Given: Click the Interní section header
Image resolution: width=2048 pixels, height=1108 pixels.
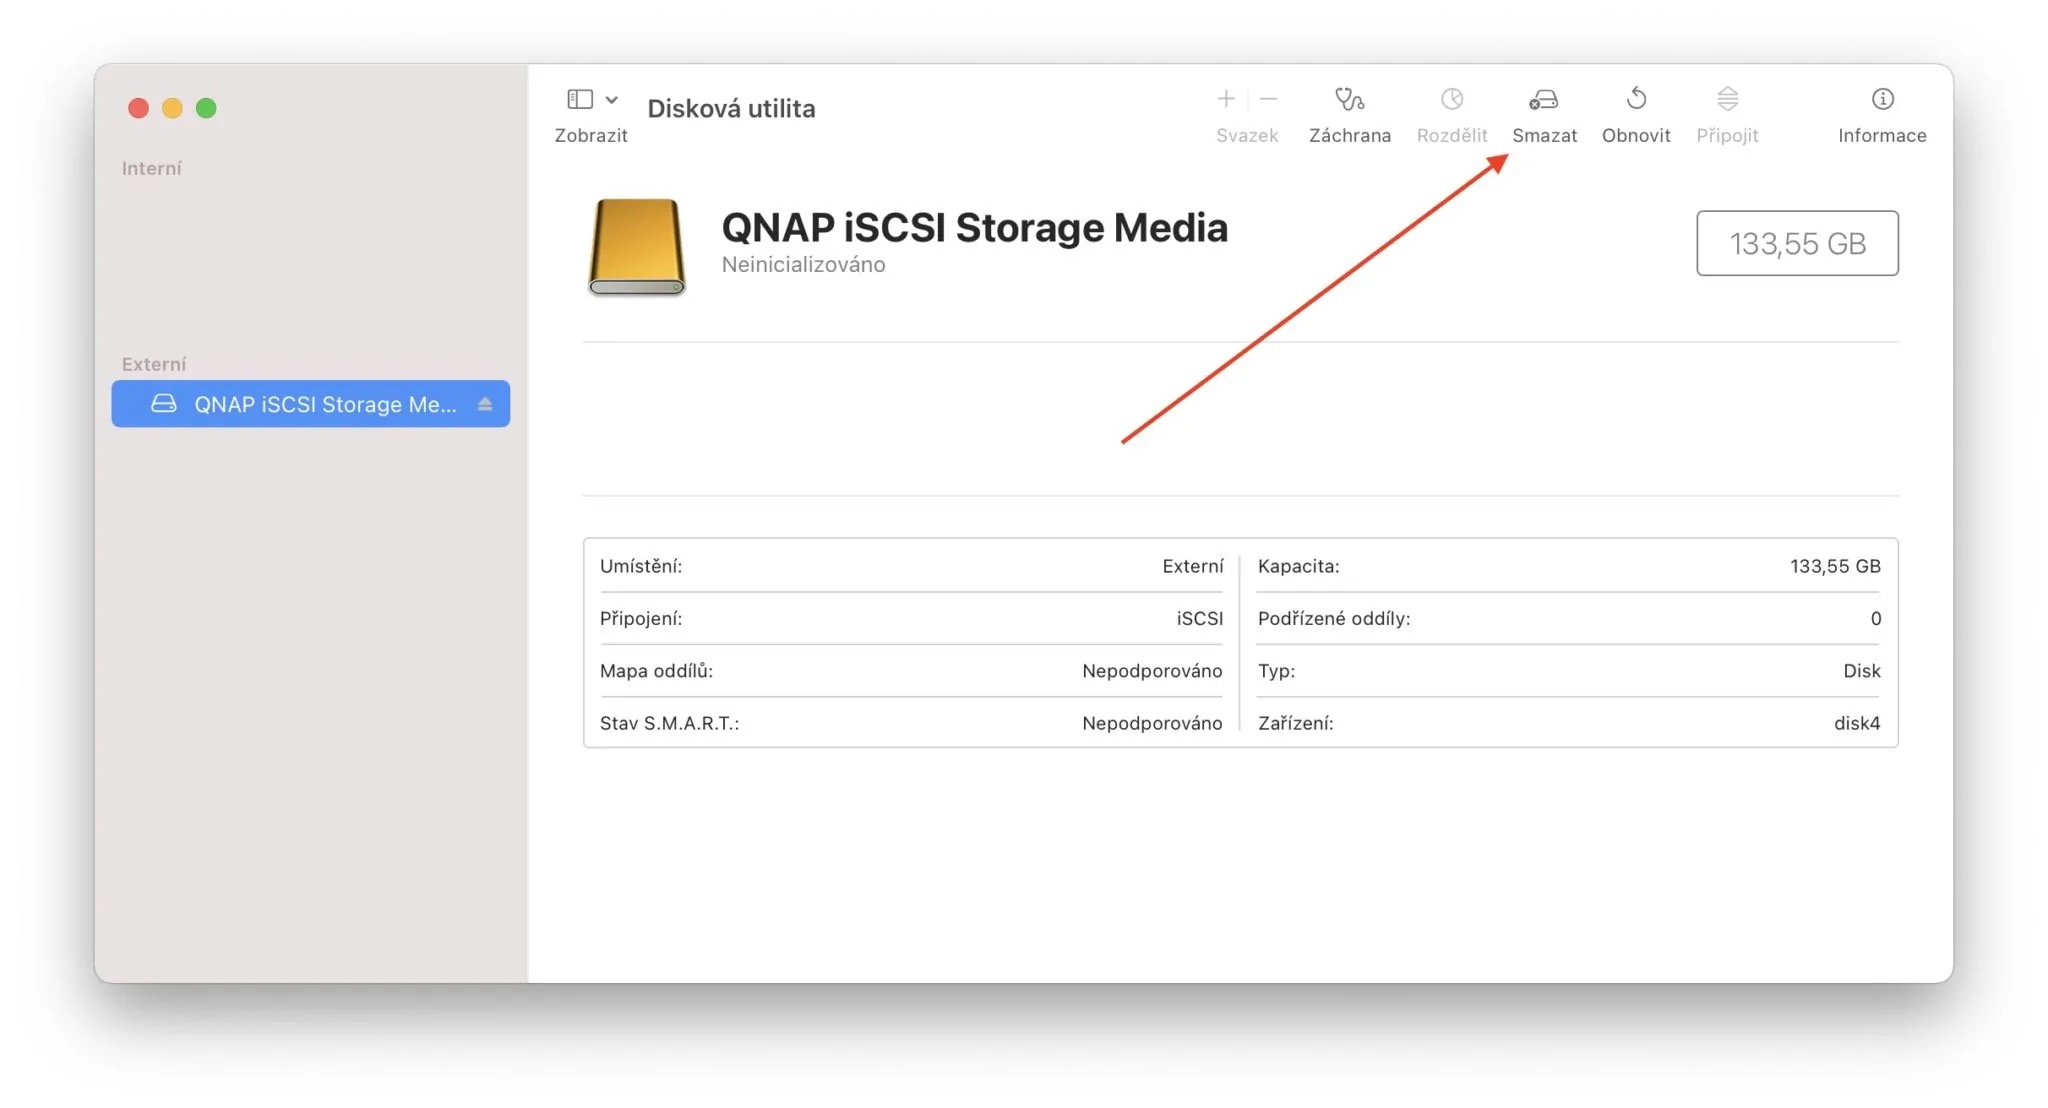Looking at the screenshot, I should 151,168.
